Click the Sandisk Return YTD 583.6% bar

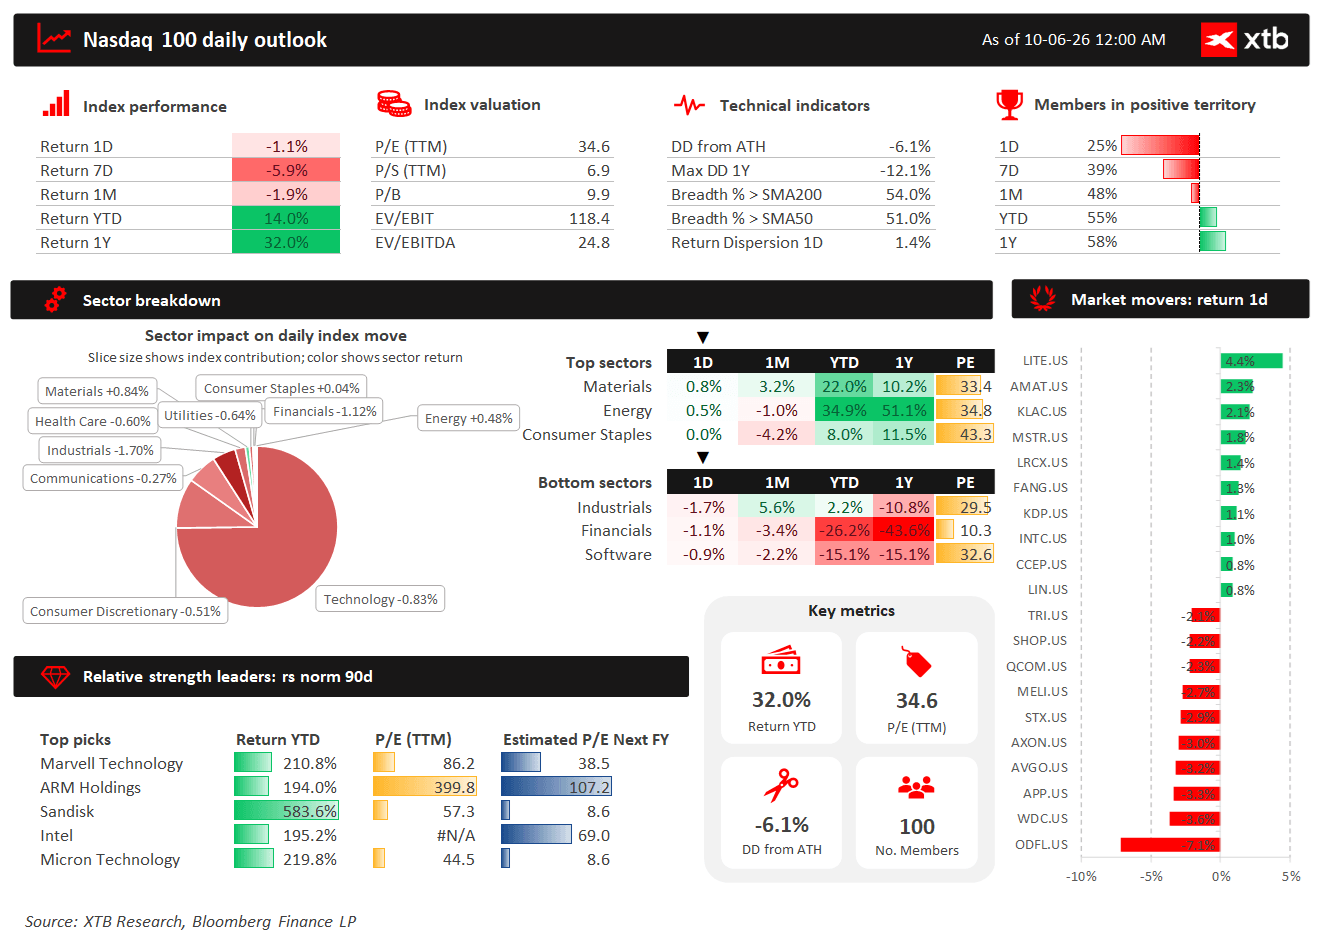[286, 811]
